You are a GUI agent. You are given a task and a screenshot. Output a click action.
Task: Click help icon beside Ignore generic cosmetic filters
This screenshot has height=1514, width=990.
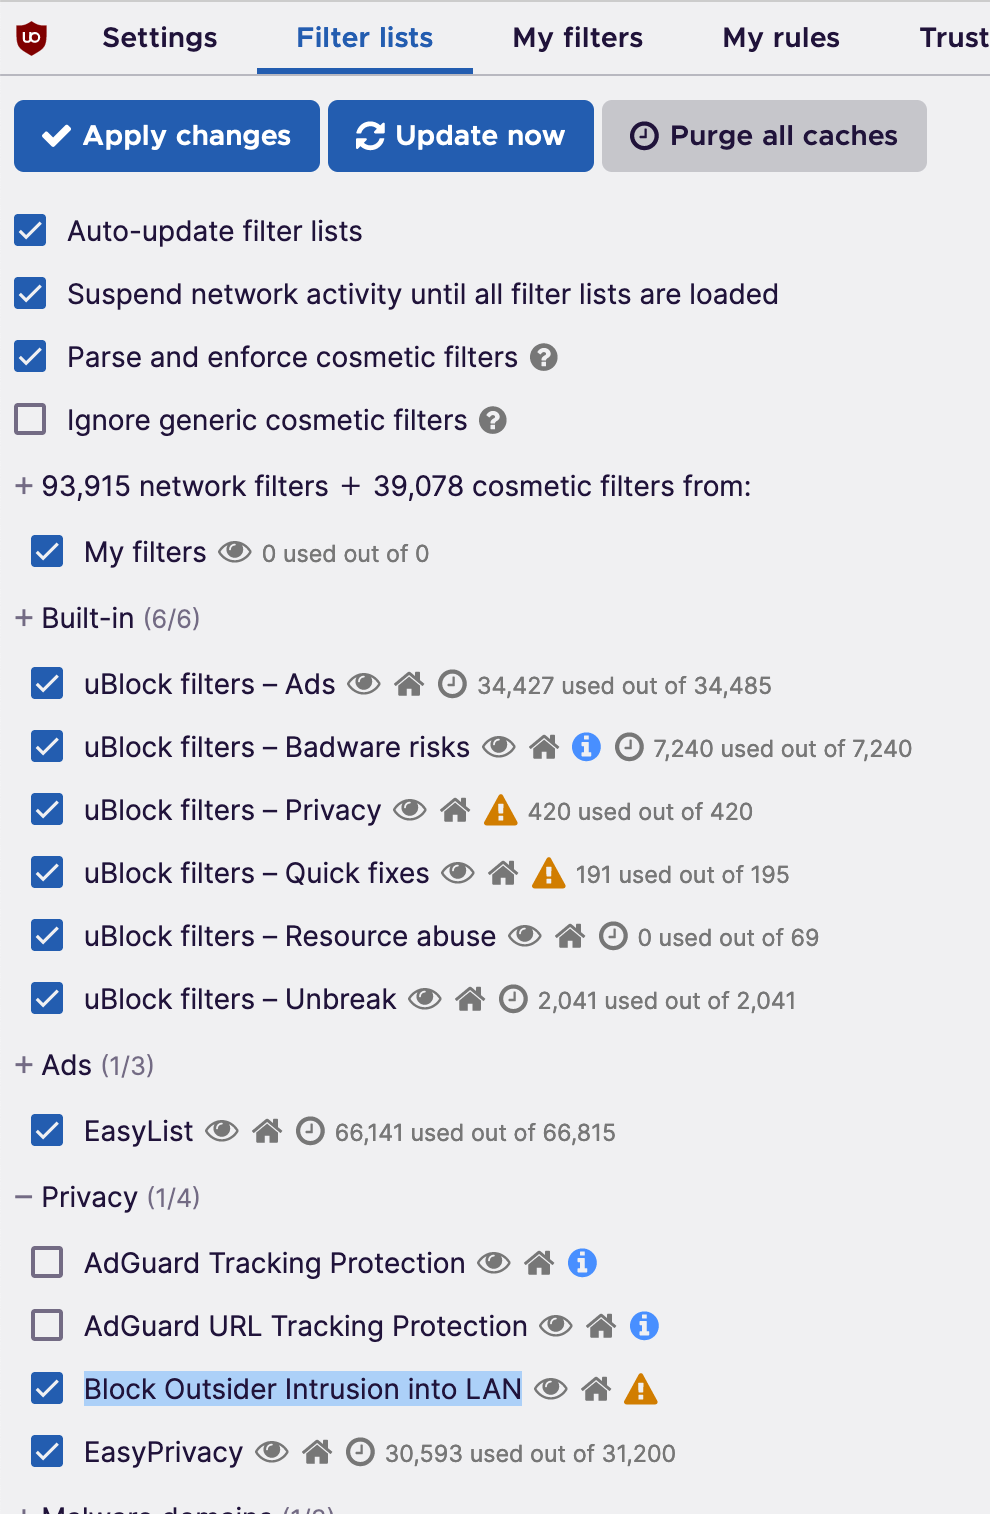click(493, 420)
